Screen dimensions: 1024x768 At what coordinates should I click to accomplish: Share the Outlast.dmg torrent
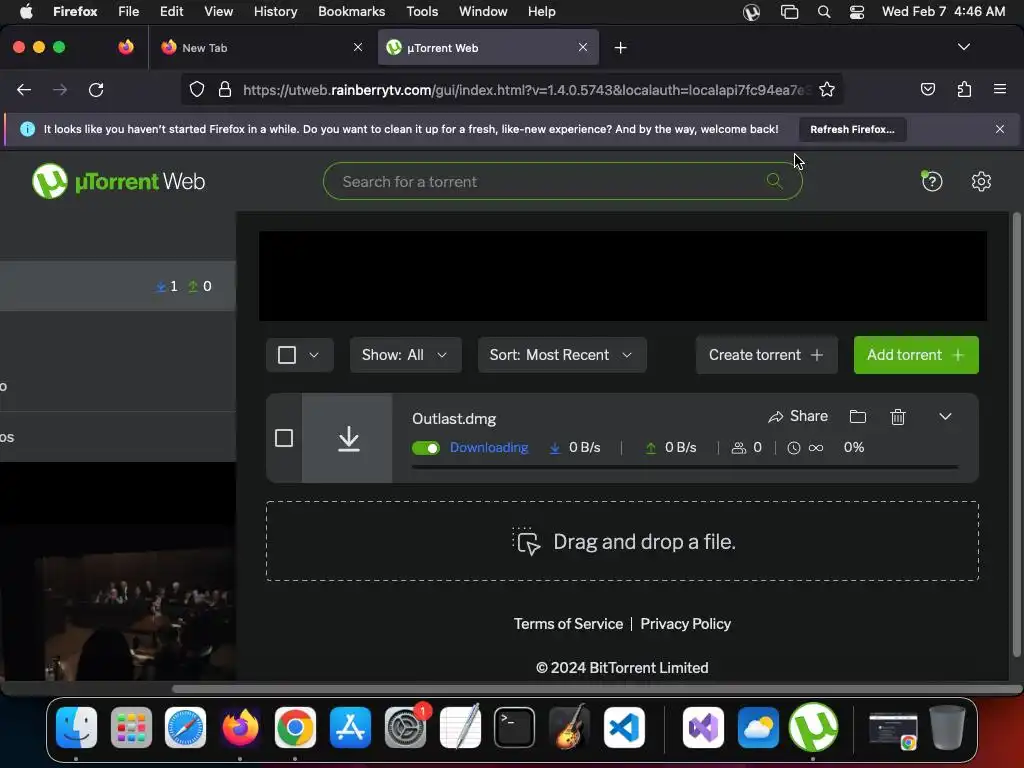(798, 417)
